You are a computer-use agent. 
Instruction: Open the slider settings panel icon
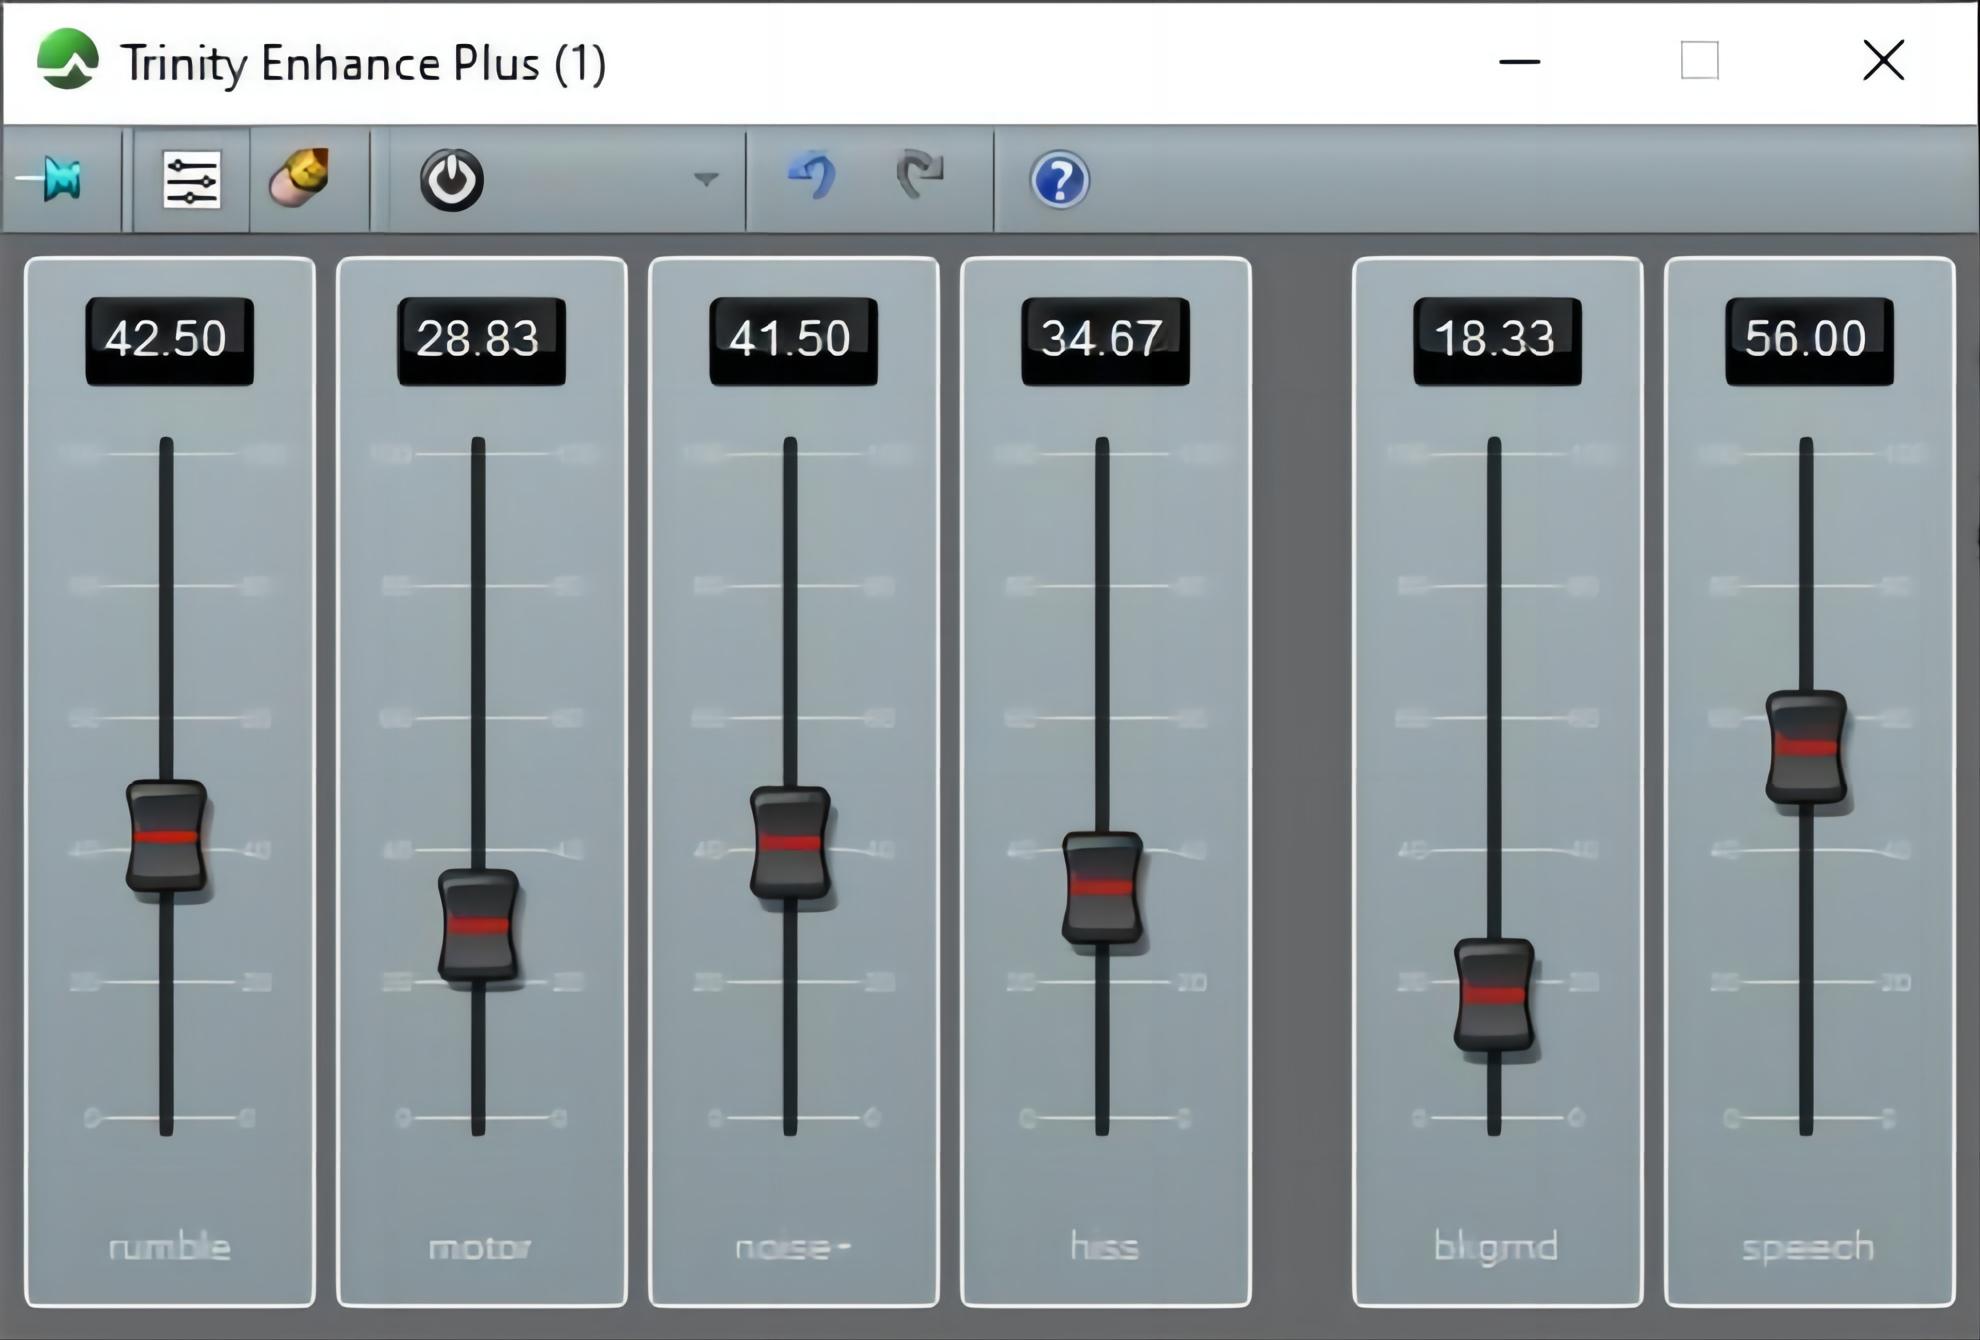pyautogui.click(x=191, y=181)
